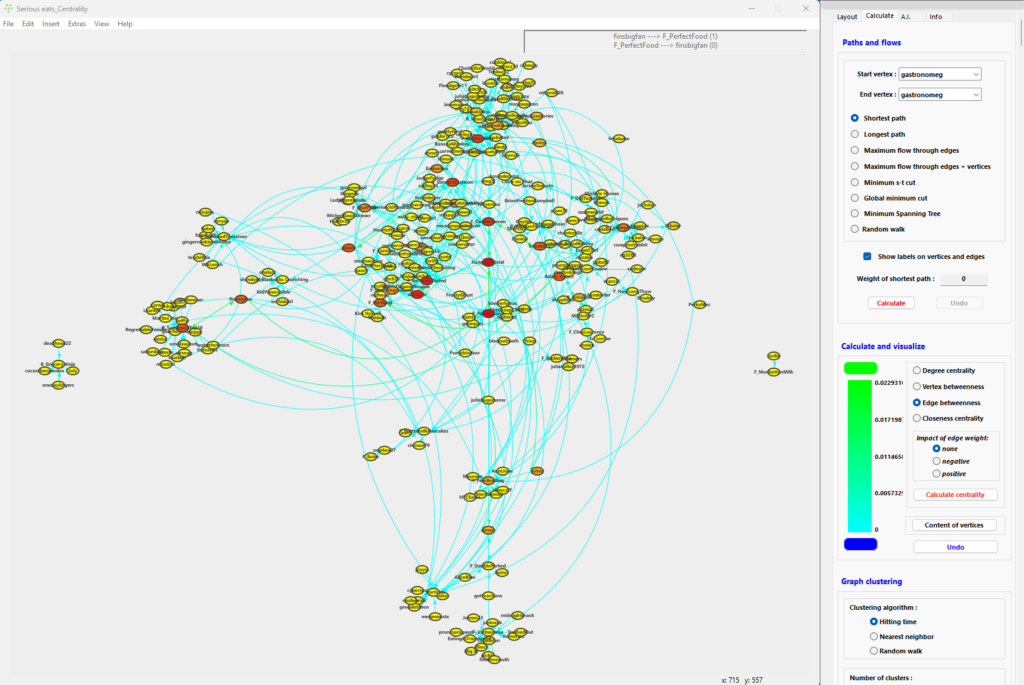Click the Calculate centrality button
This screenshot has height=685, width=1024.
[x=954, y=494]
